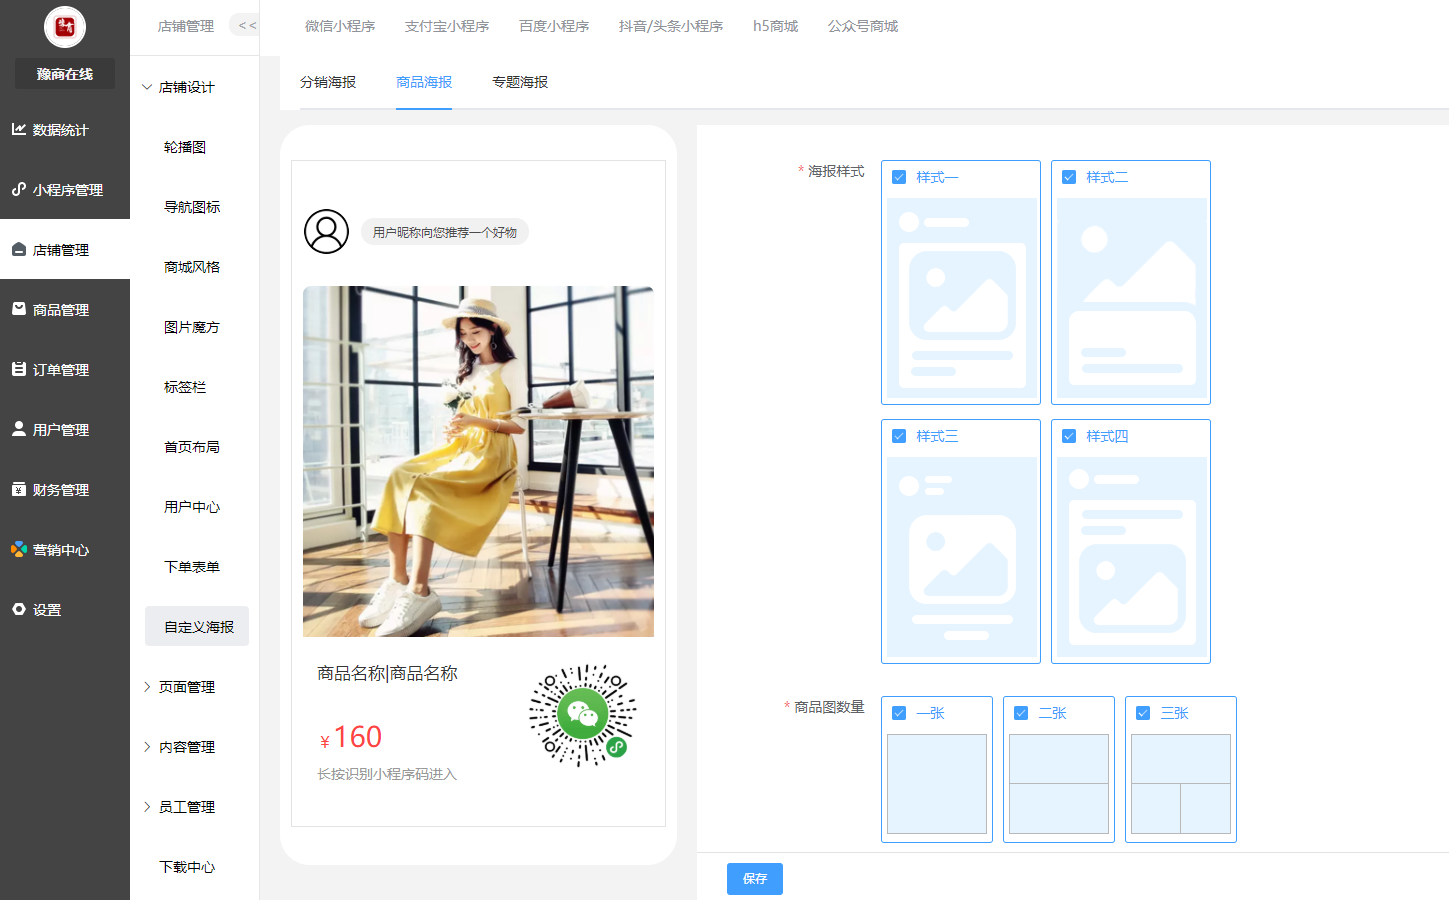Screen dimensions: 1449x900
Task: Open 支付宝小程序 platform tab
Action: coord(447,26)
